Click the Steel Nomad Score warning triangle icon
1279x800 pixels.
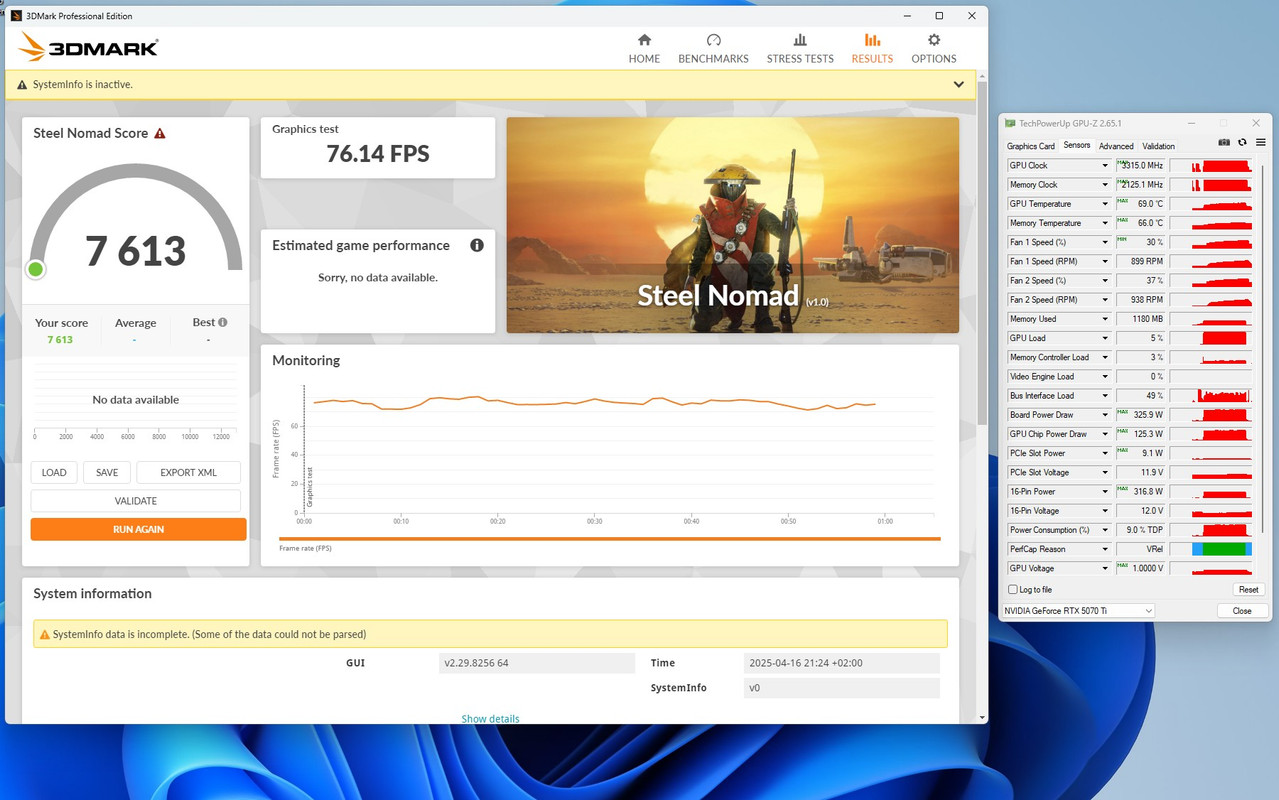coord(160,133)
